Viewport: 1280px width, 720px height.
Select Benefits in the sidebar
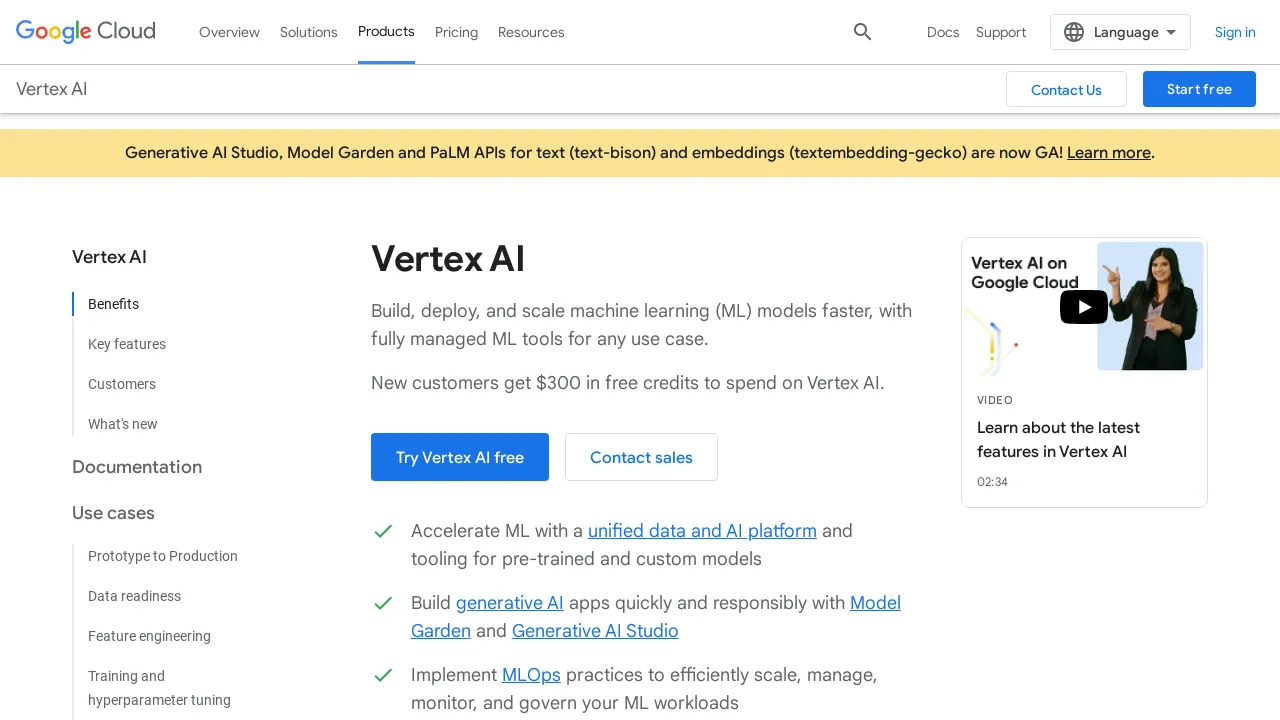tap(113, 304)
